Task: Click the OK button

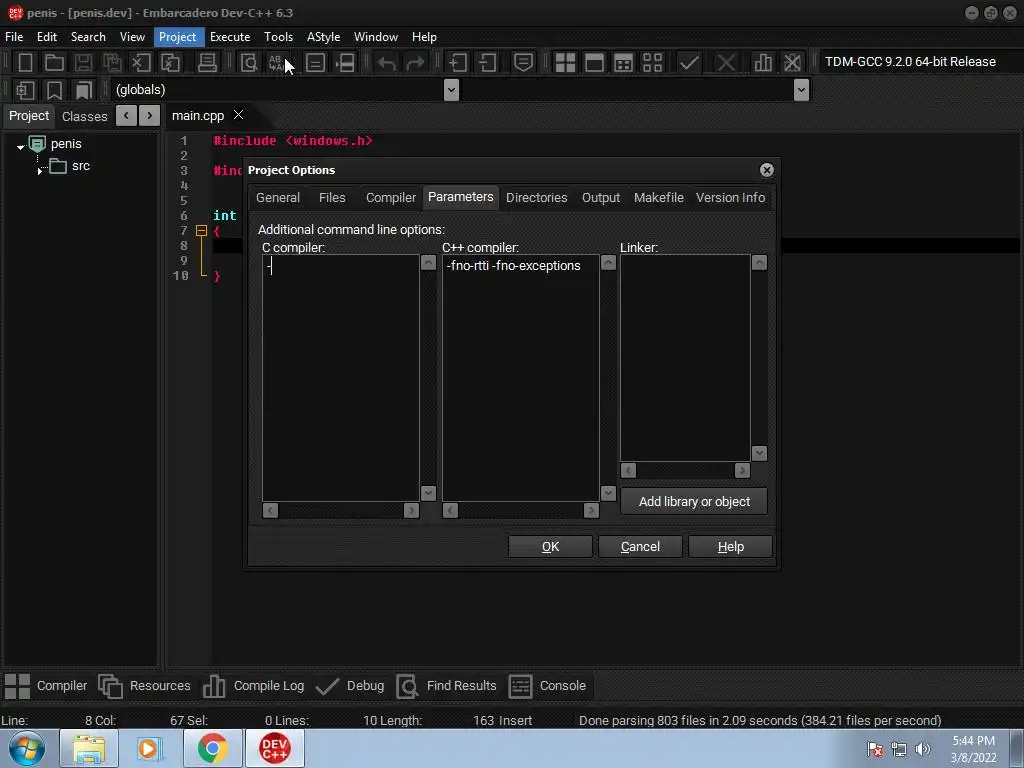Action: [550, 547]
